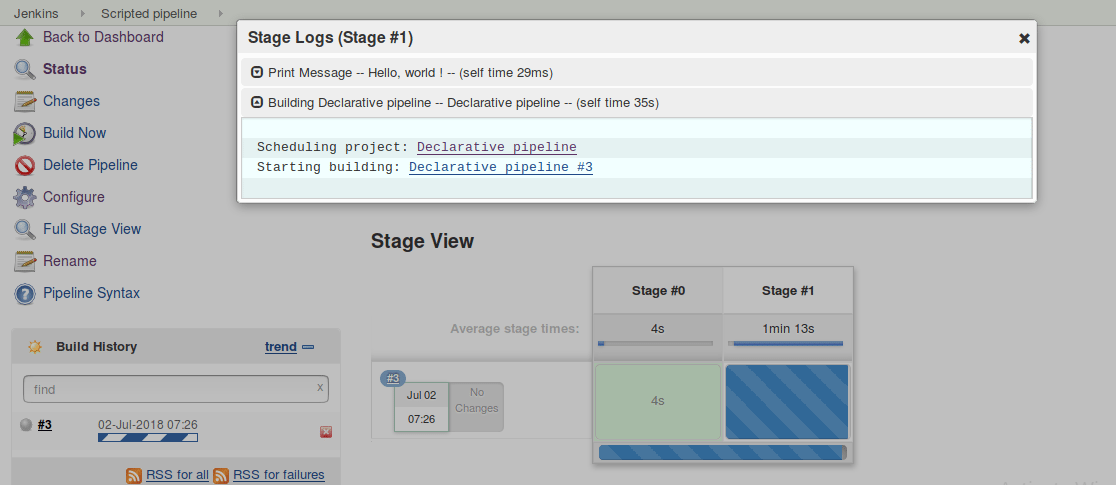The width and height of the screenshot is (1116, 485).
Task: Click the grey status ball of build #3
Action: (x=26, y=425)
